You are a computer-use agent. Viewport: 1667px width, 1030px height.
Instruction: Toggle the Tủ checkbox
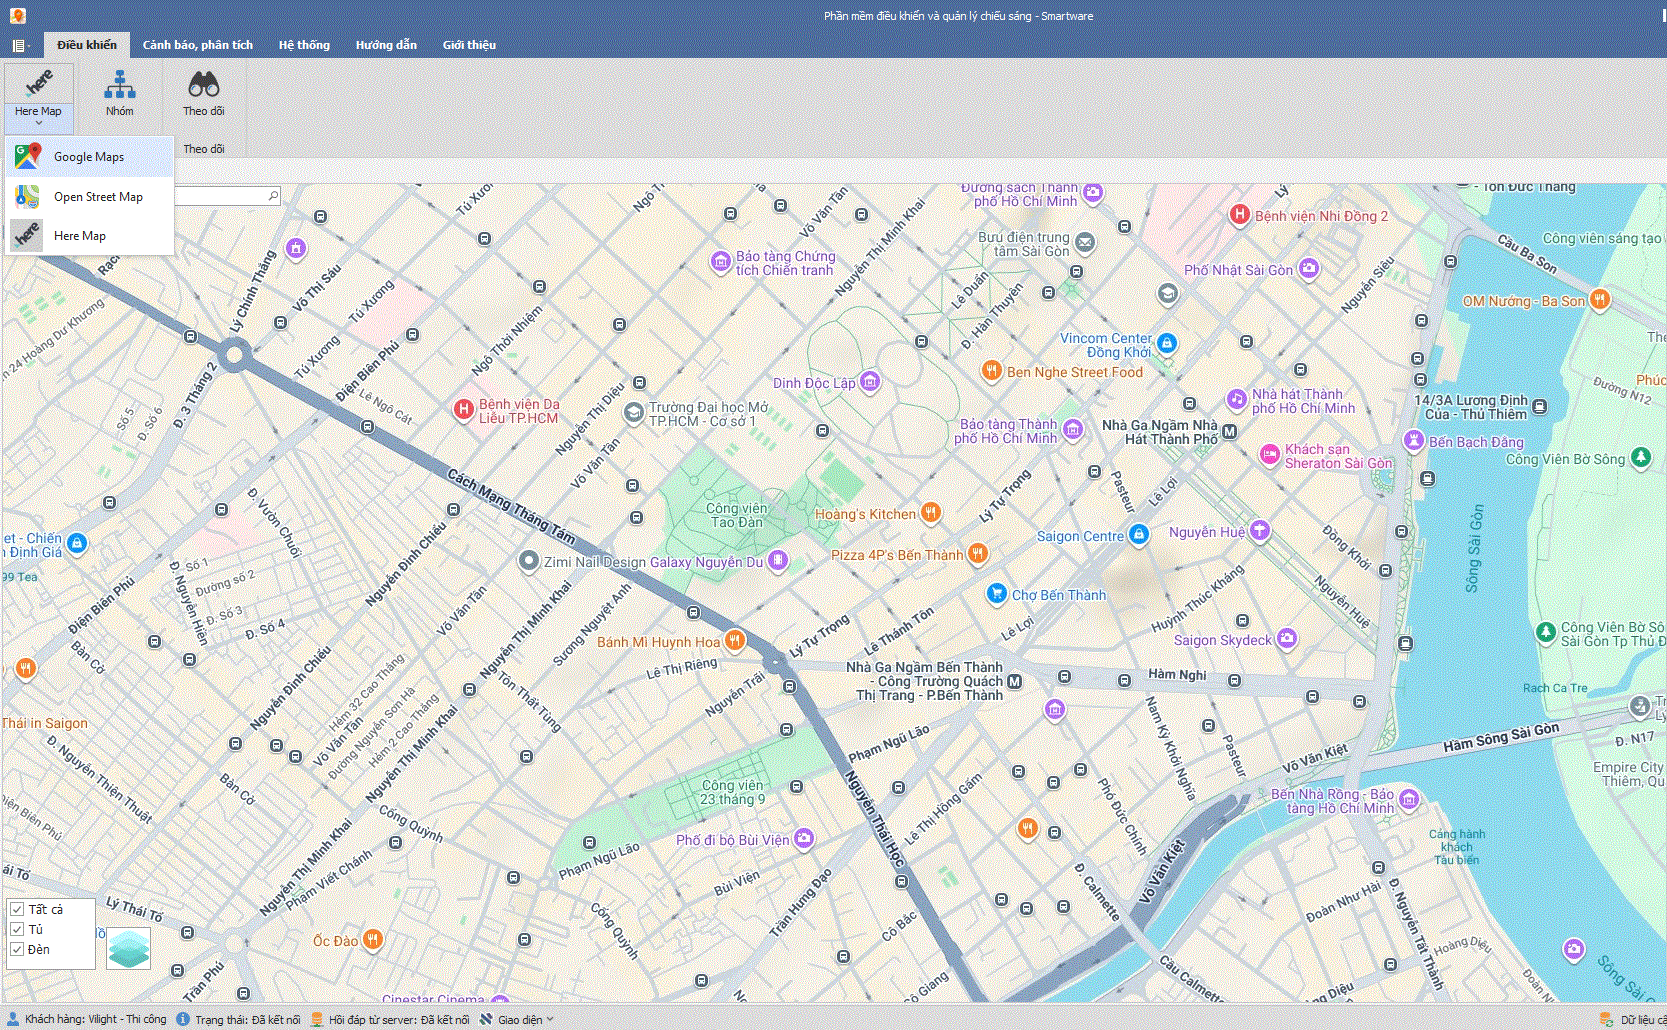click(17, 929)
